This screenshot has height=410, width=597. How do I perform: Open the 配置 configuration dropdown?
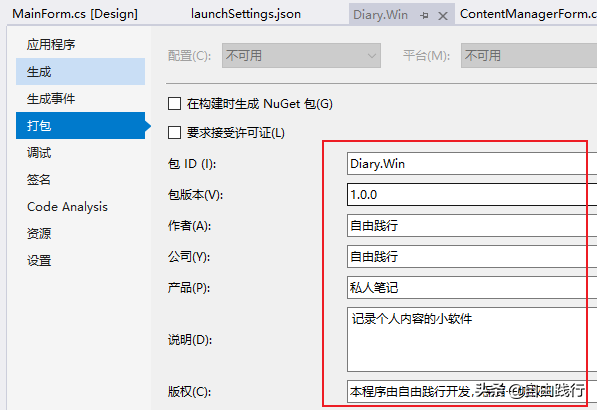tap(301, 56)
